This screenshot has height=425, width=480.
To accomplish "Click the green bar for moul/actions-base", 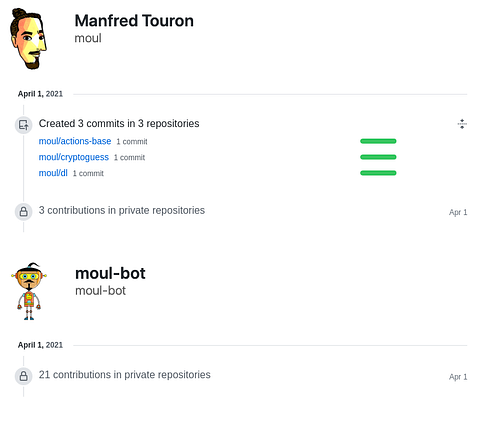I will click(378, 141).
